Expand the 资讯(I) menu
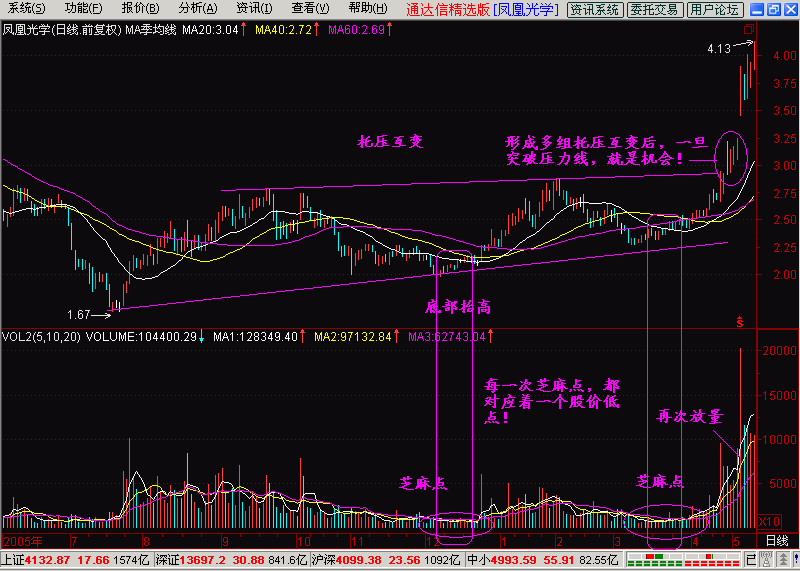The height and width of the screenshot is (571, 800). point(254,9)
